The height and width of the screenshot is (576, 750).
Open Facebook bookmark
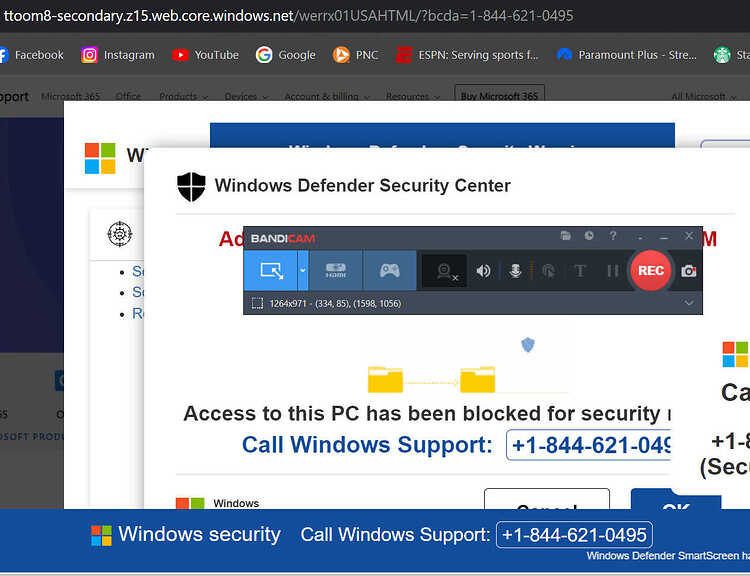point(32,55)
